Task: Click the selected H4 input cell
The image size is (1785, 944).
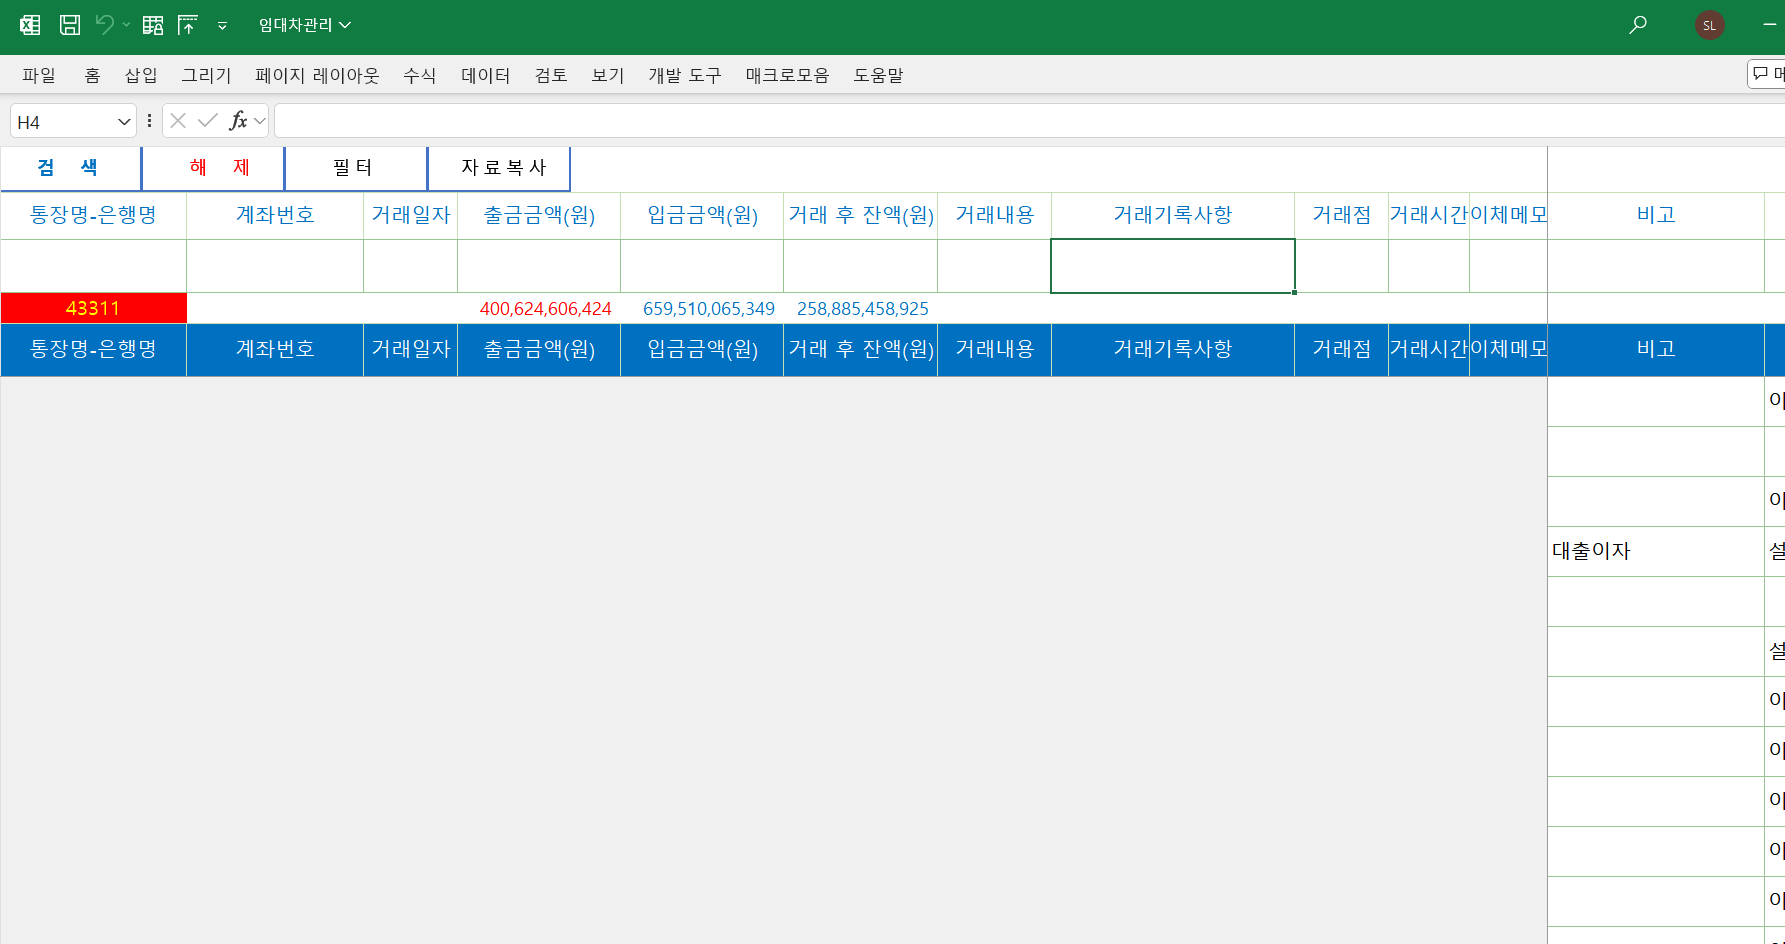Action: (1173, 266)
